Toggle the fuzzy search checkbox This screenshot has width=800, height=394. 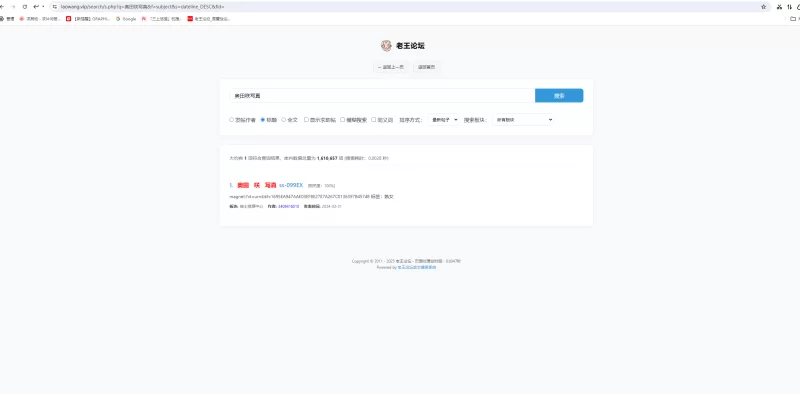click(x=343, y=120)
